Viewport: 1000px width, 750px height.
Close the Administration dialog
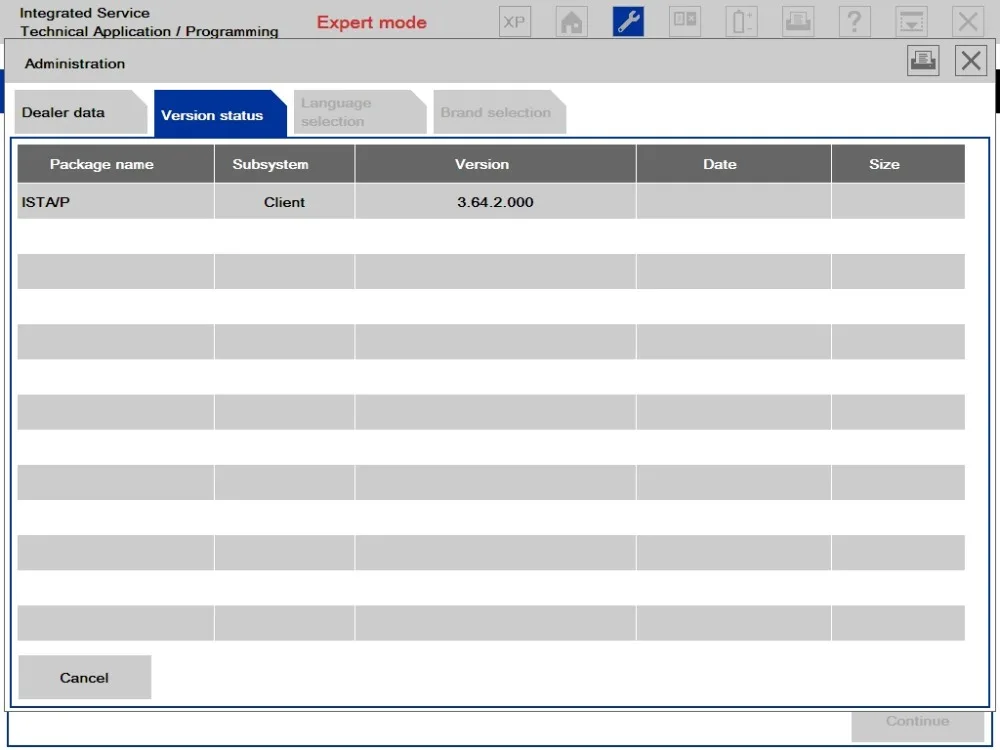[971, 61]
